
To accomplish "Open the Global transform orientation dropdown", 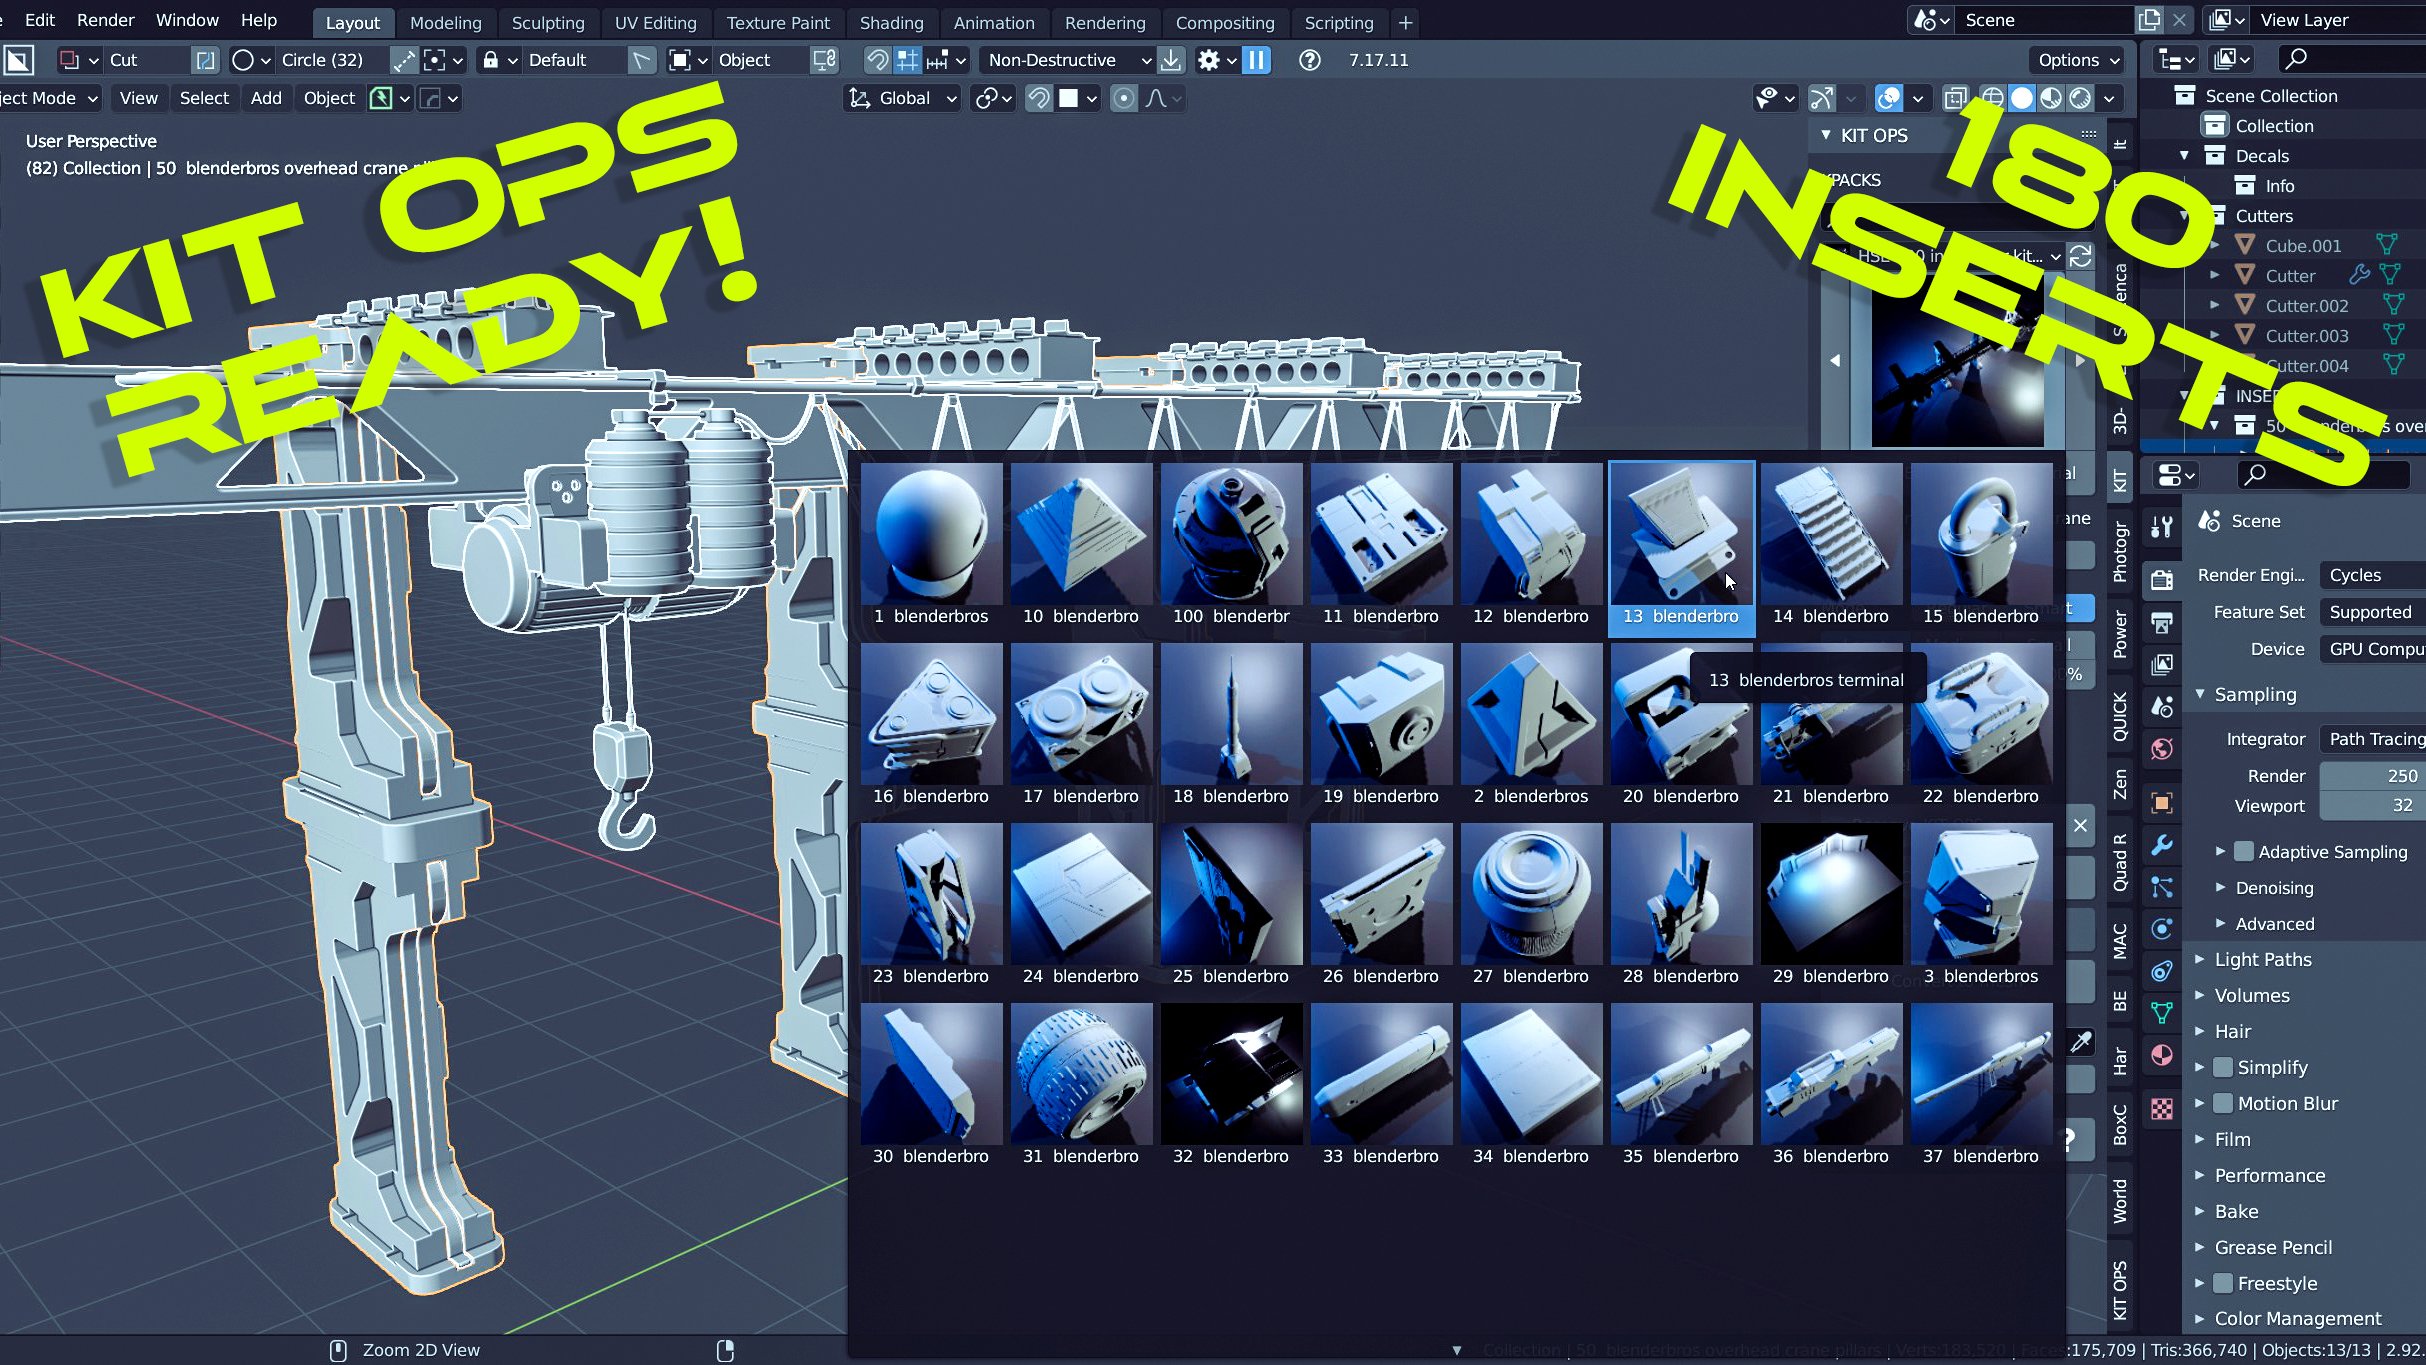I will pos(903,98).
